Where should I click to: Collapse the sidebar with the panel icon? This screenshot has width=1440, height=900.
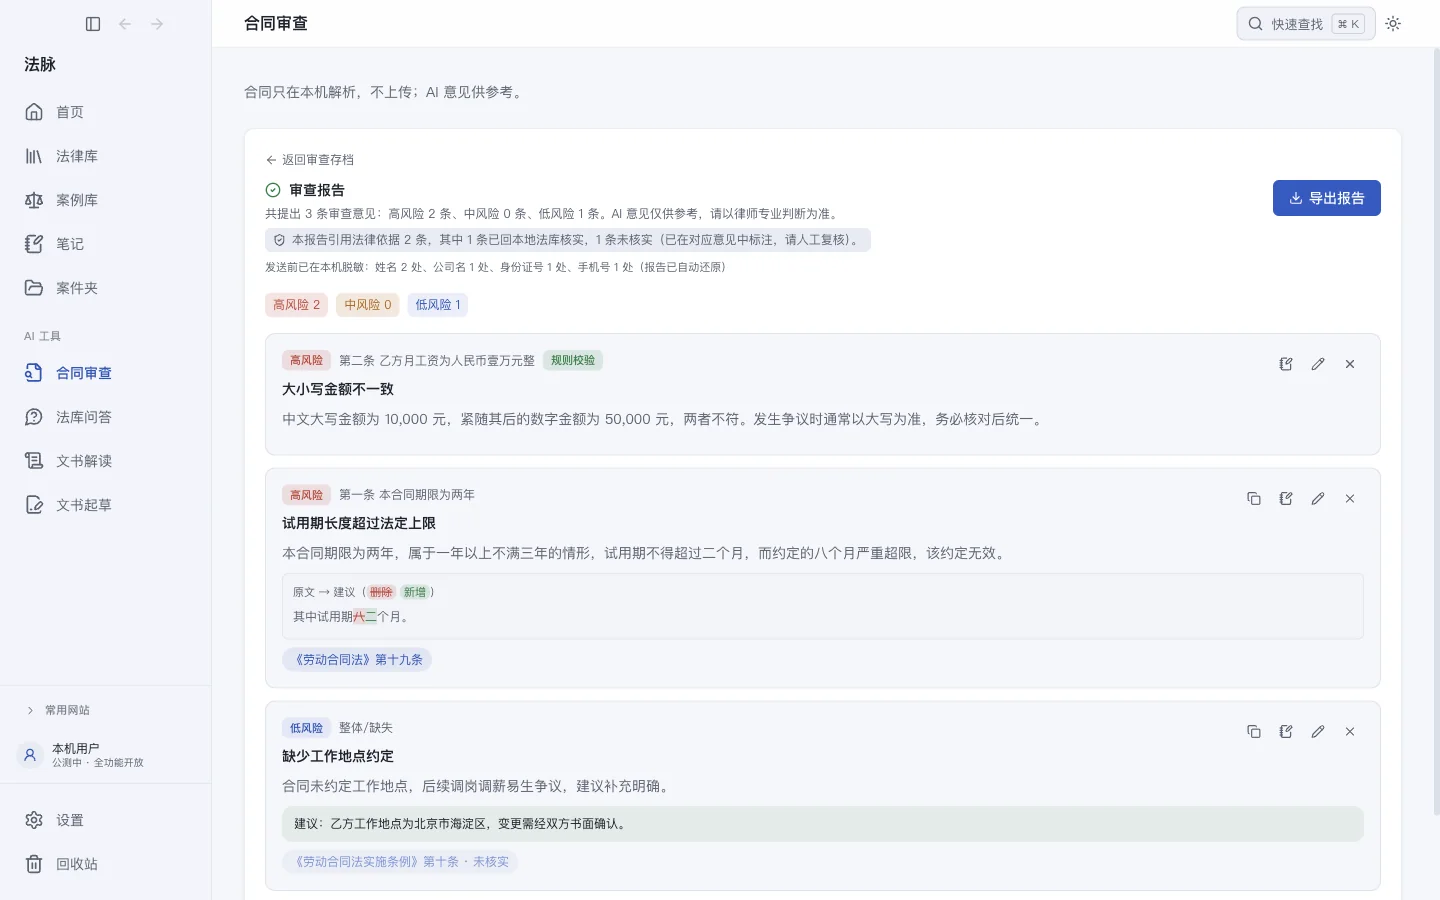pyautogui.click(x=93, y=24)
